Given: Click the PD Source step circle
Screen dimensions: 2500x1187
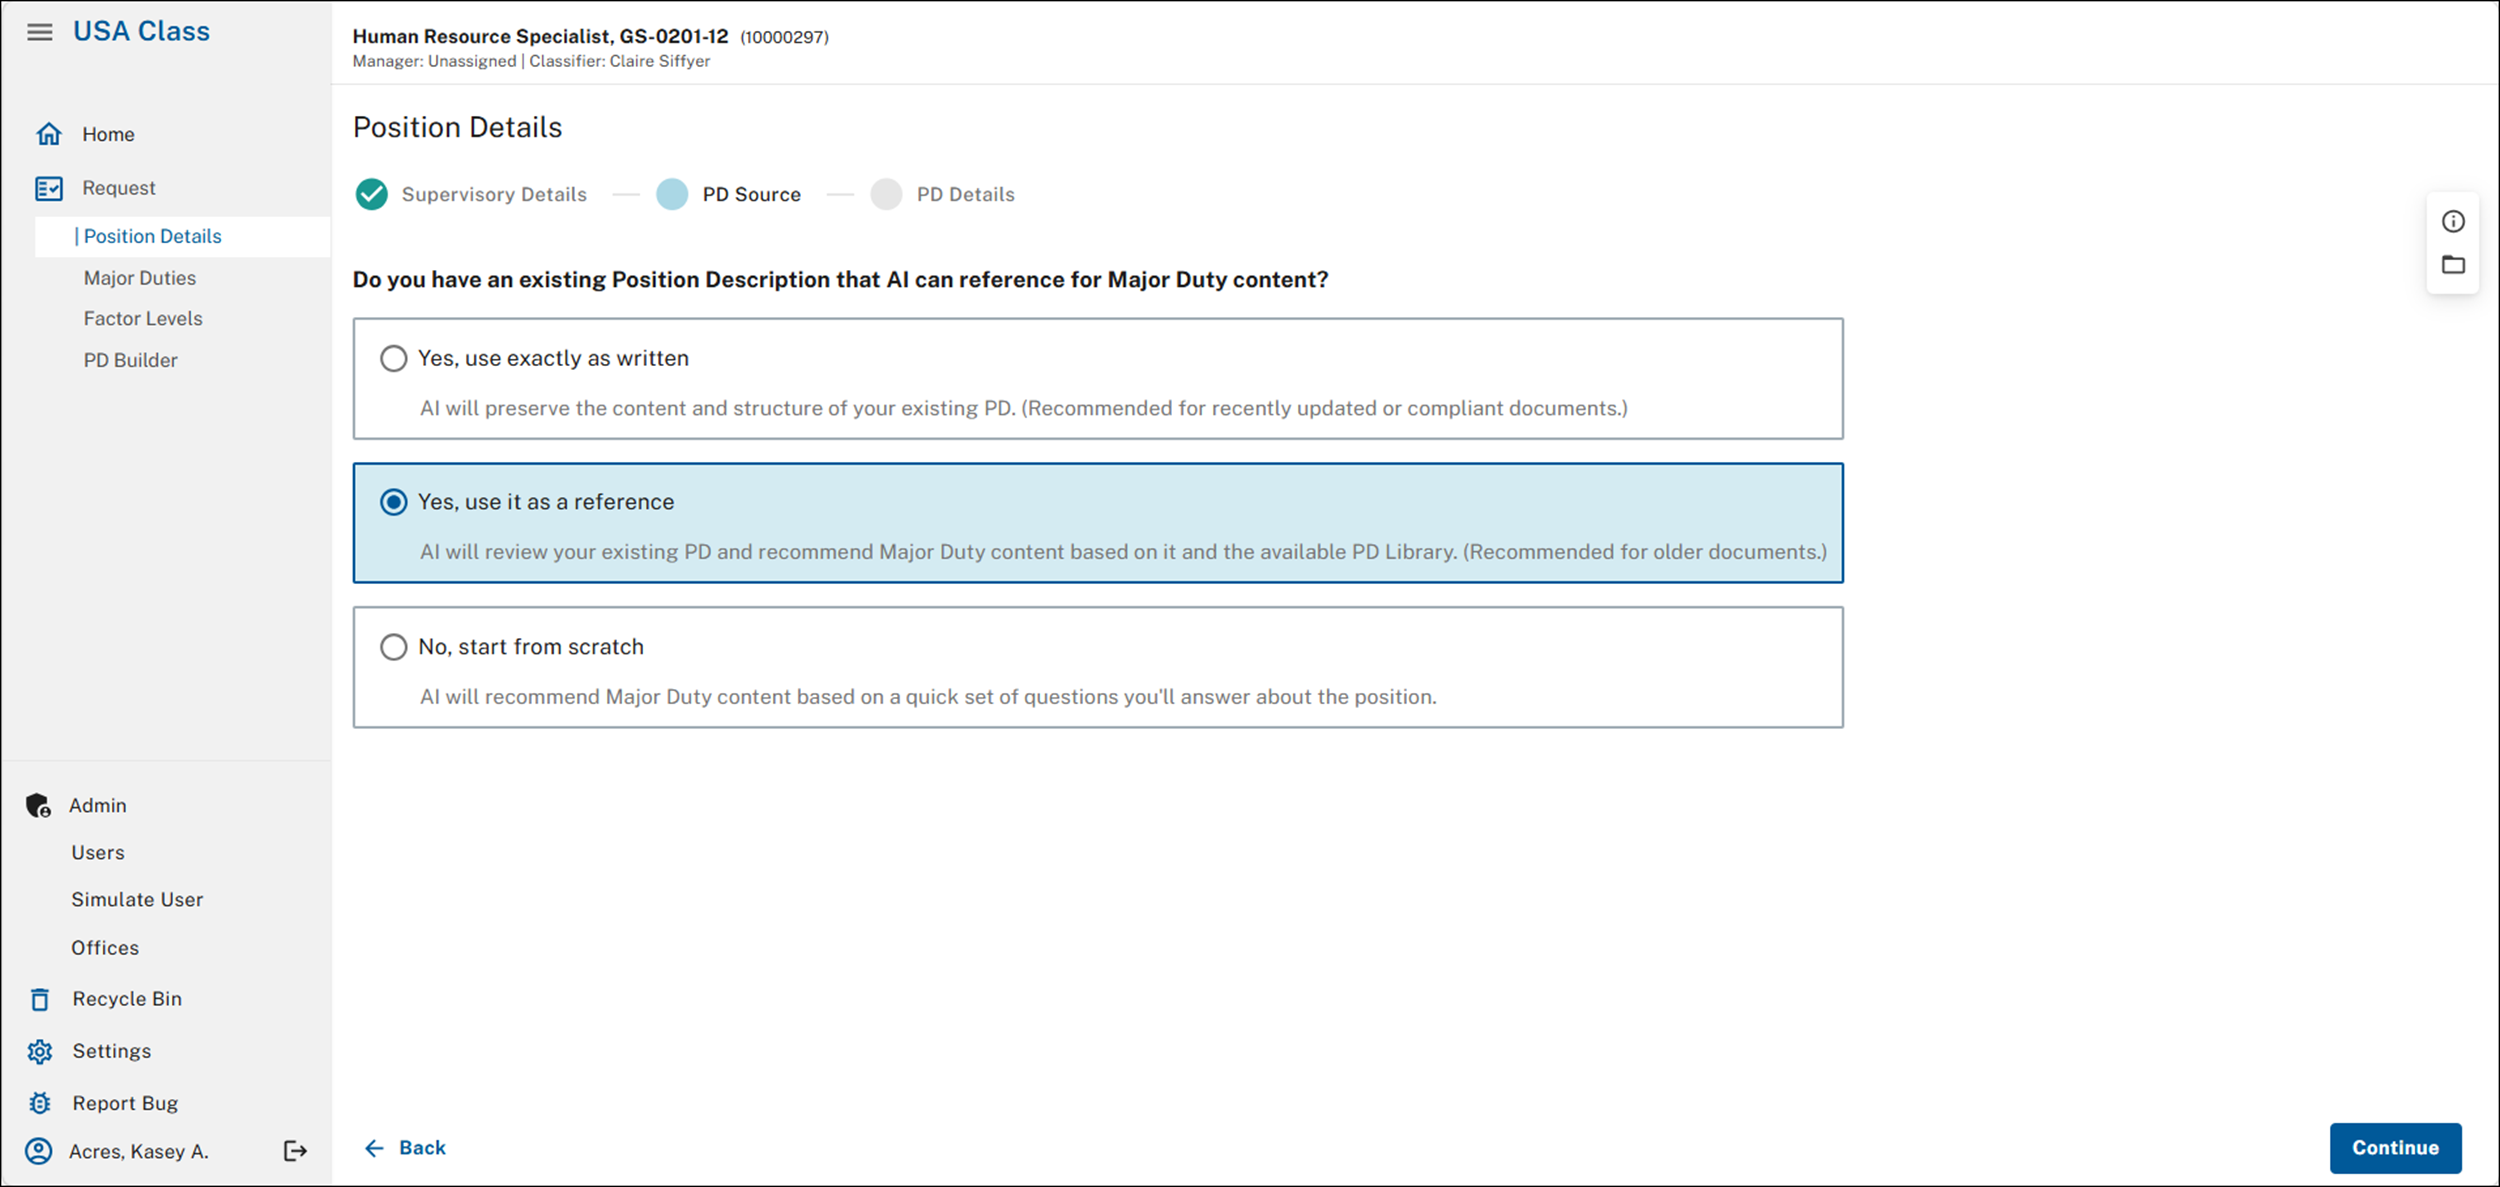Looking at the screenshot, I should tap(672, 194).
